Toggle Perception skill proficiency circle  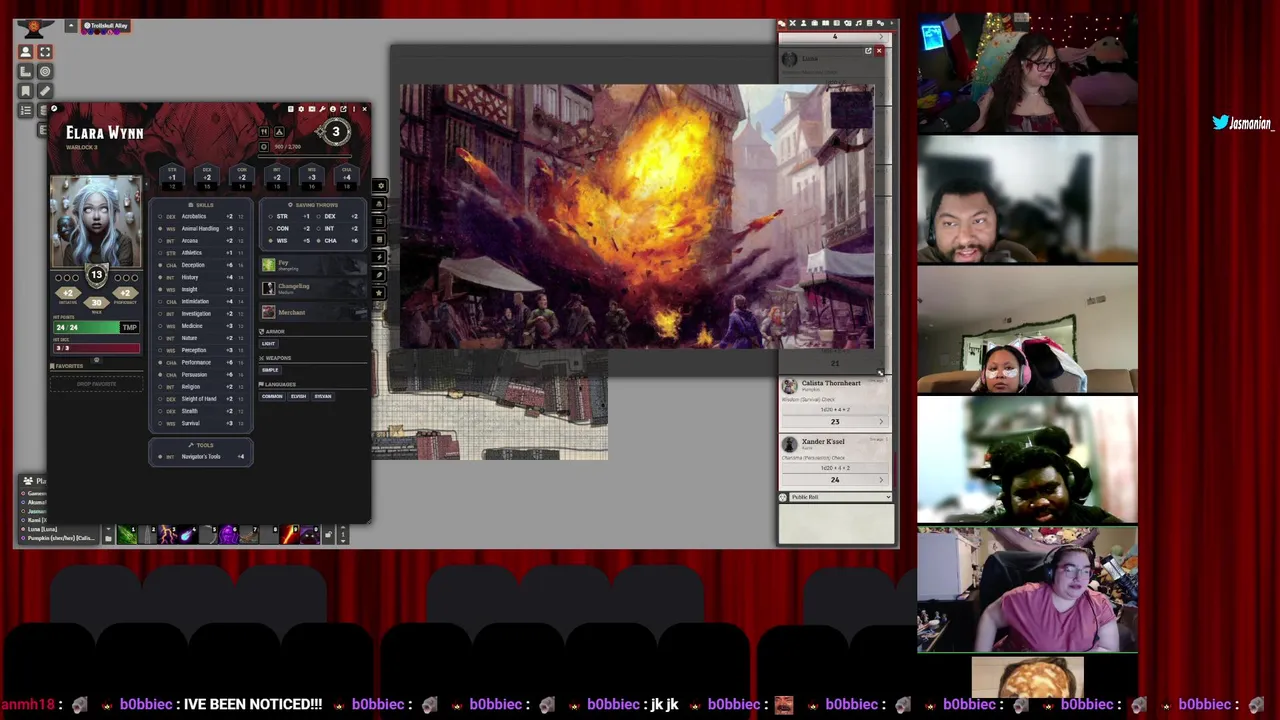[x=160, y=350]
